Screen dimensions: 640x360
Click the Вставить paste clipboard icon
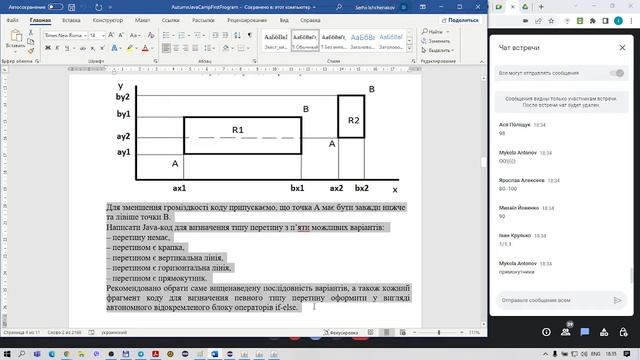coord(16,36)
